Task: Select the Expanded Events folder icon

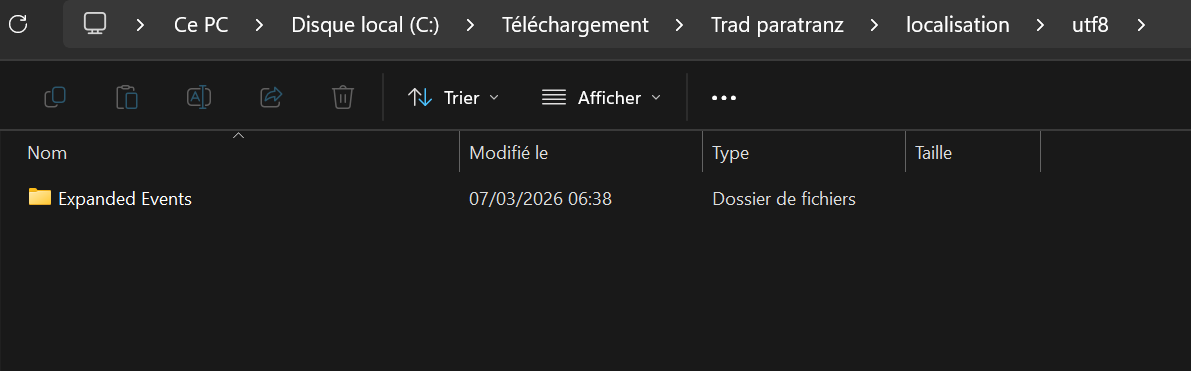Action: (39, 198)
